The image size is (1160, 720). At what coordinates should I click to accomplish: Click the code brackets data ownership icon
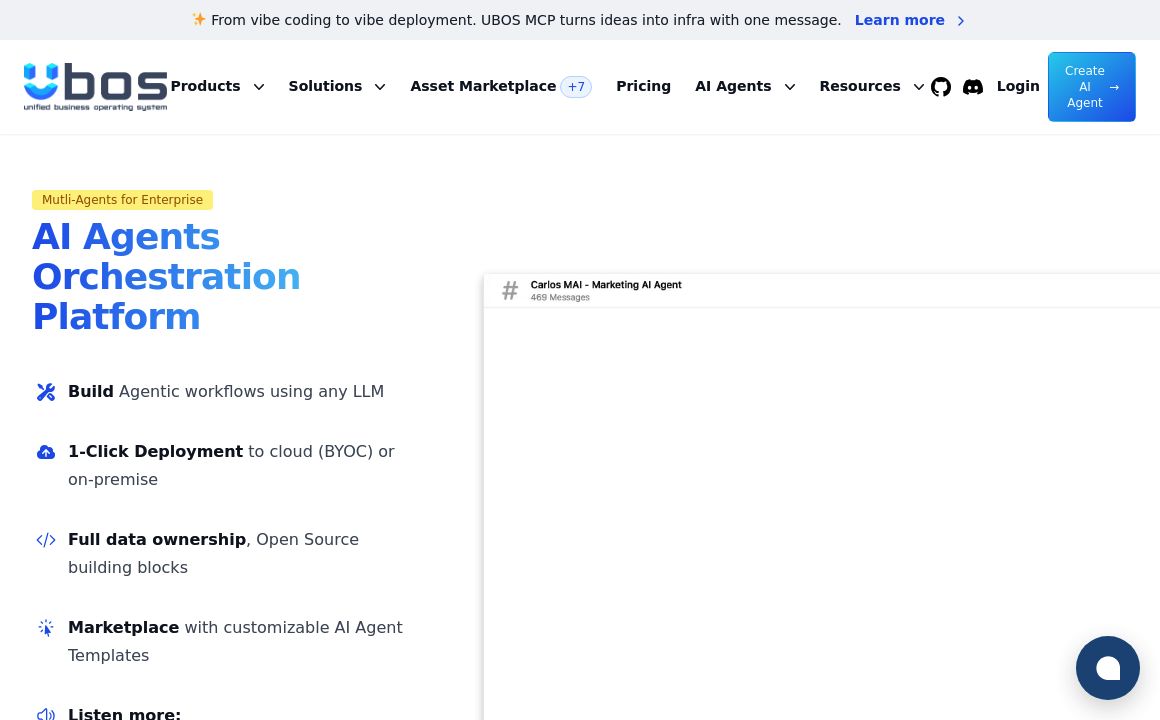(x=46, y=540)
